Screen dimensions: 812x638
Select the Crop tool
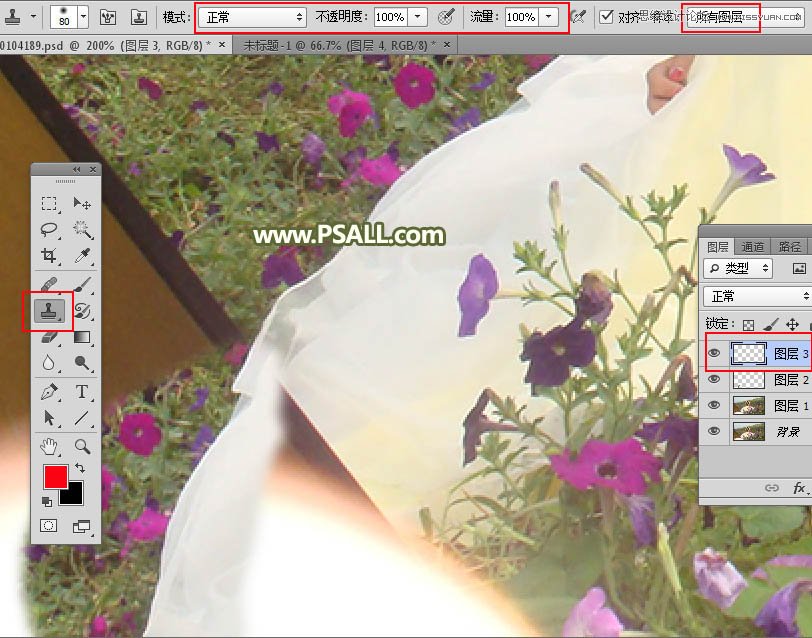coord(49,255)
